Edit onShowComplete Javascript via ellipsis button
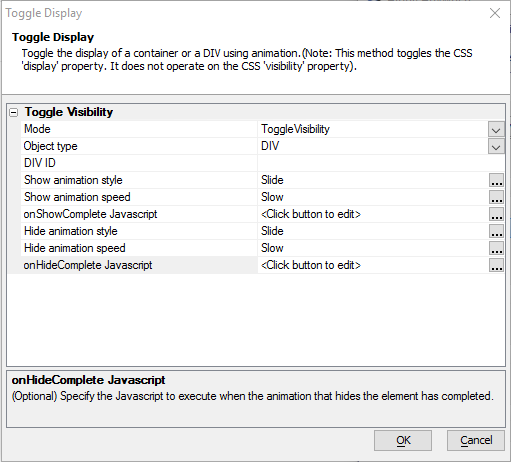Image resolution: width=511 pixels, height=462 pixels. [496, 214]
